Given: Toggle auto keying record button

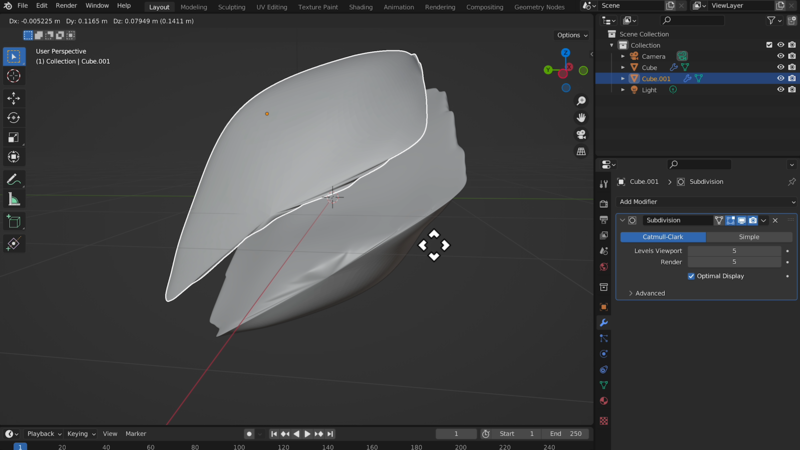Looking at the screenshot, I should (x=249, y=434).
